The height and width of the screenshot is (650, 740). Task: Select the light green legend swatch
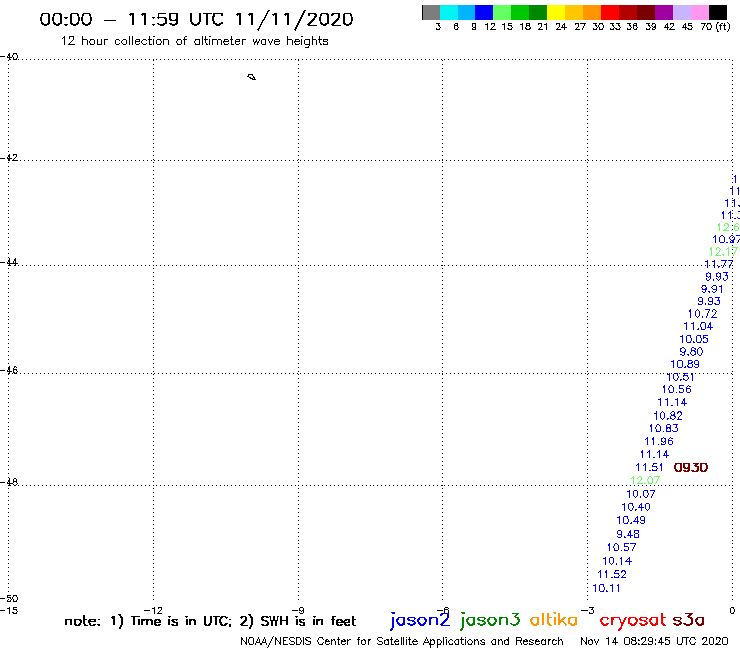click(502, 12)
